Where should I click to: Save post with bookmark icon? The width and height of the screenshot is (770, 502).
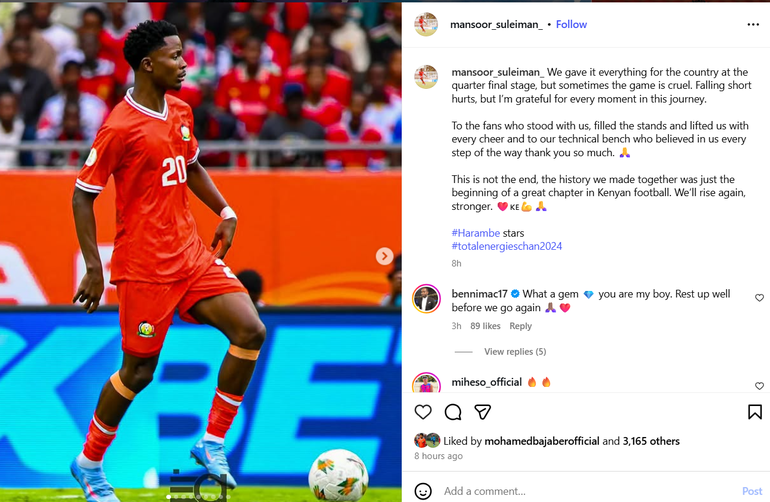point(755,412)
